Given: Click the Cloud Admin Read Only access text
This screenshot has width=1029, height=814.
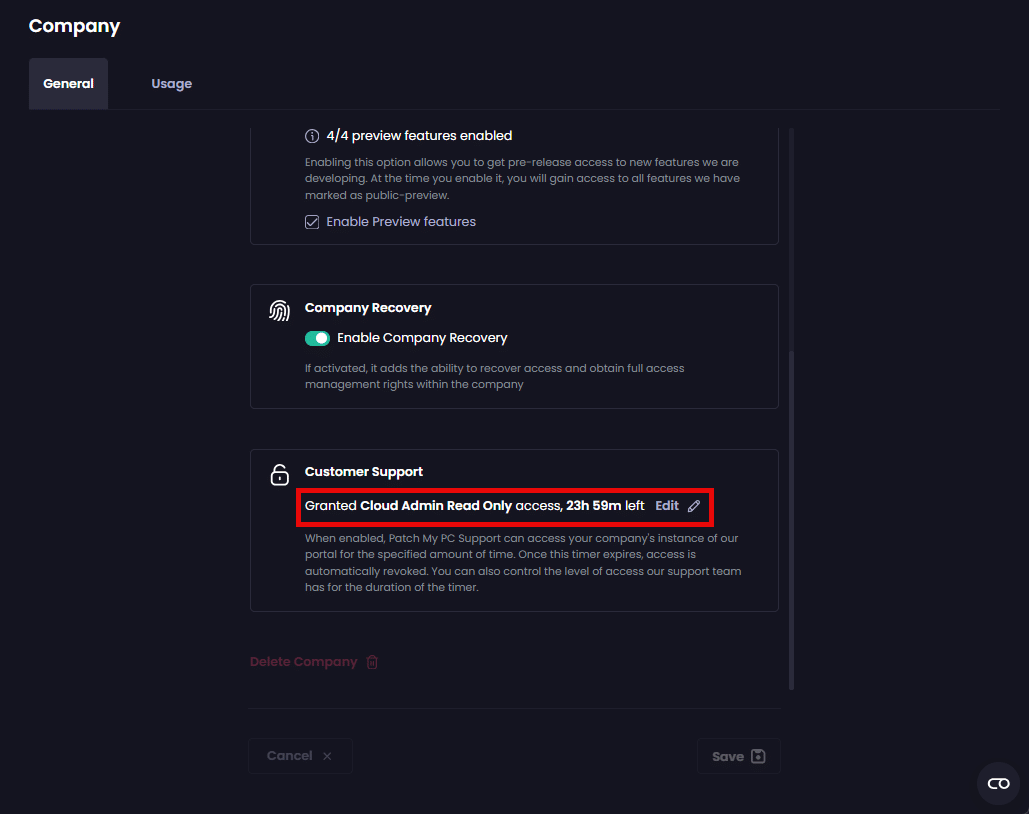Looking at the screenshot, I should tap(436, 506).
